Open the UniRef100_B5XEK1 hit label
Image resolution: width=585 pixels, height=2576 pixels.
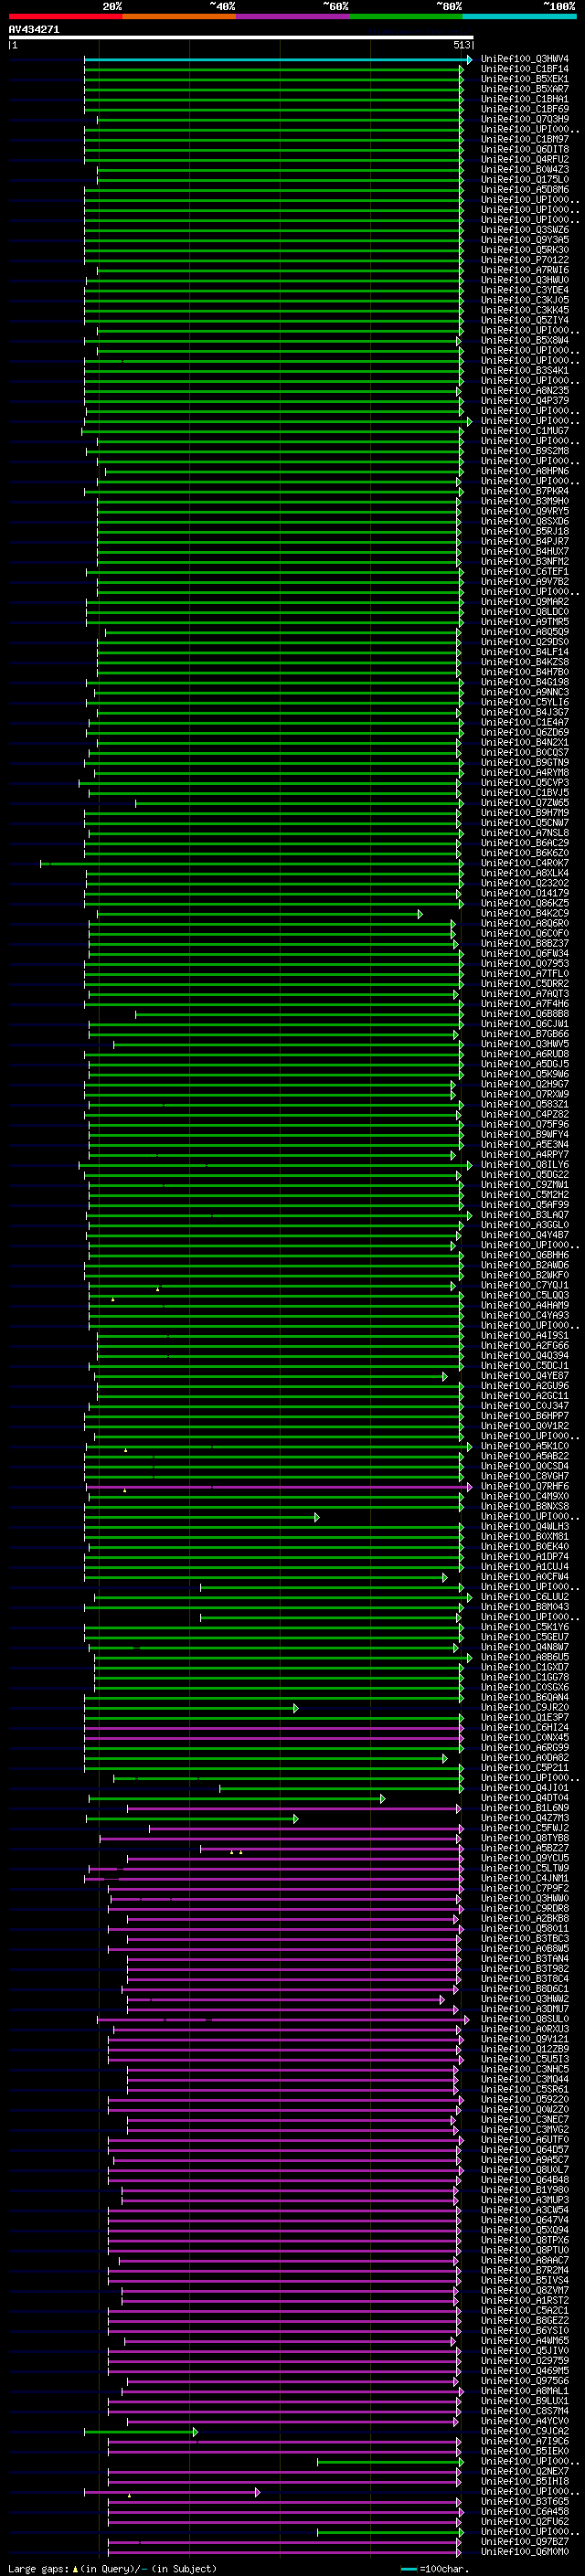point(525,79)
